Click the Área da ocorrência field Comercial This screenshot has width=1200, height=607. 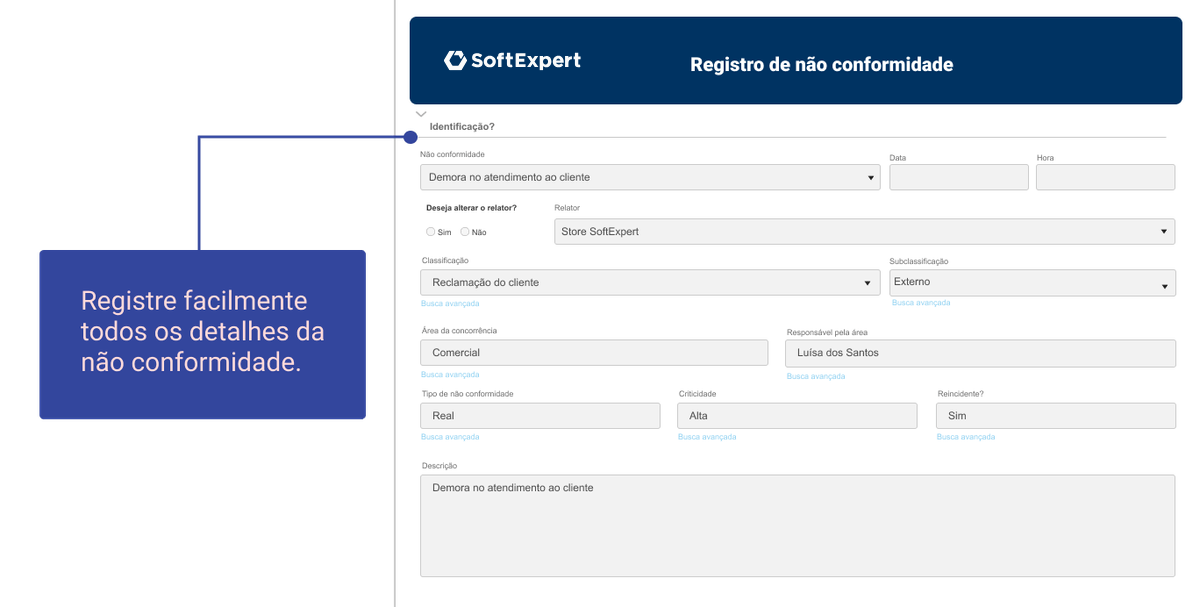[x=594, y=352]
